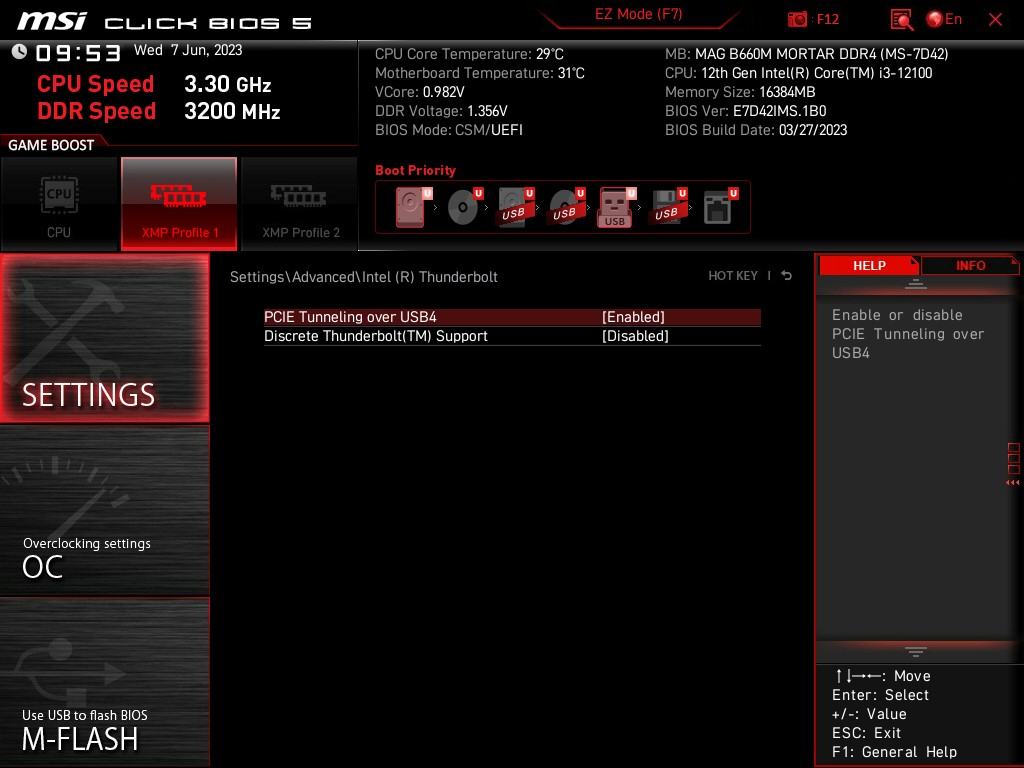The image size is (1024, 768).
Task: Select the hard disk boot device icon
Action: click(x=413, y=207)
